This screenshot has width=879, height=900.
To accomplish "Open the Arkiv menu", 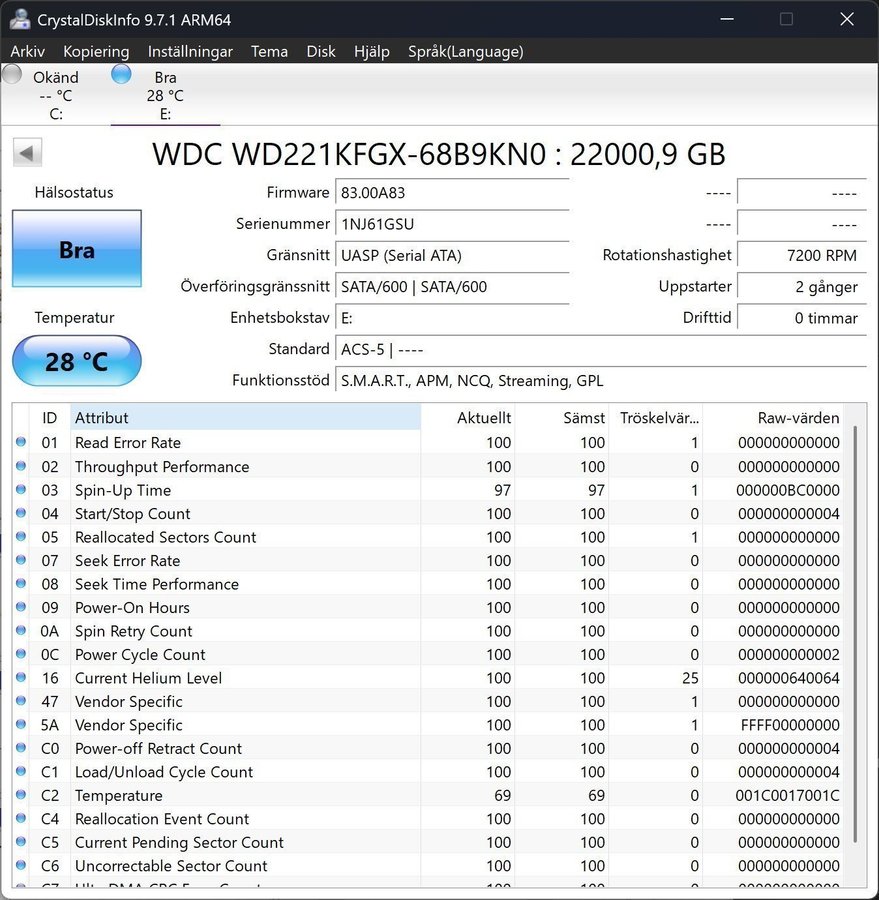I will pos(27,51).
